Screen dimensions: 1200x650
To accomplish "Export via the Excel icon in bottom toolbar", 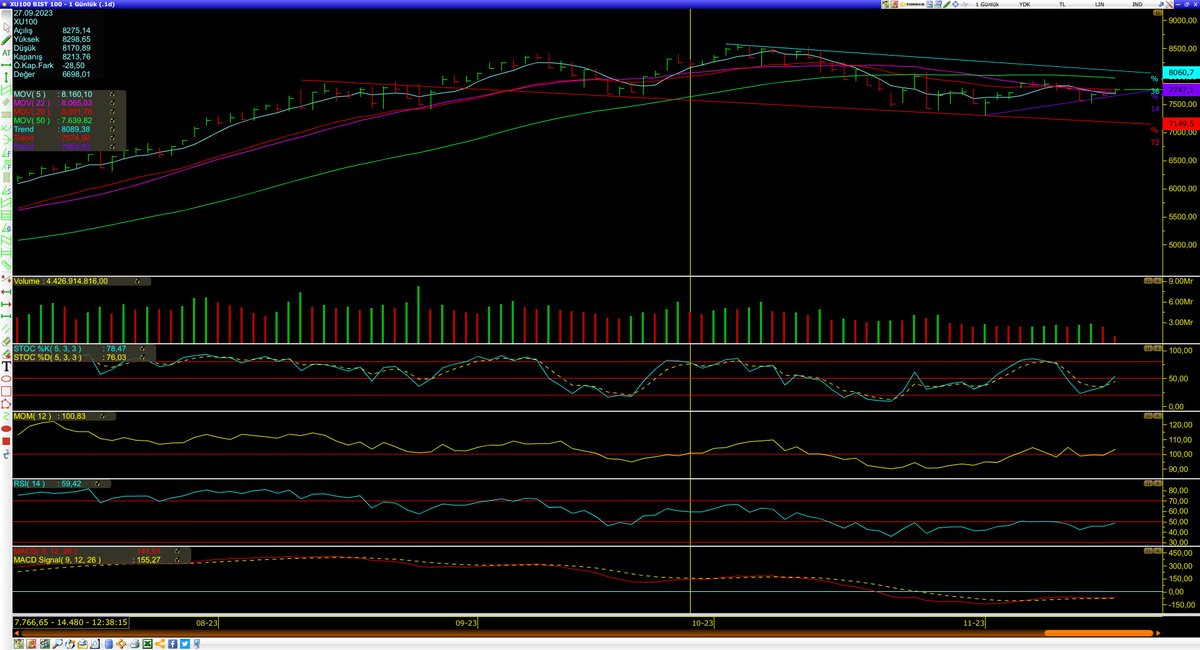I will [x=147, y=644].
